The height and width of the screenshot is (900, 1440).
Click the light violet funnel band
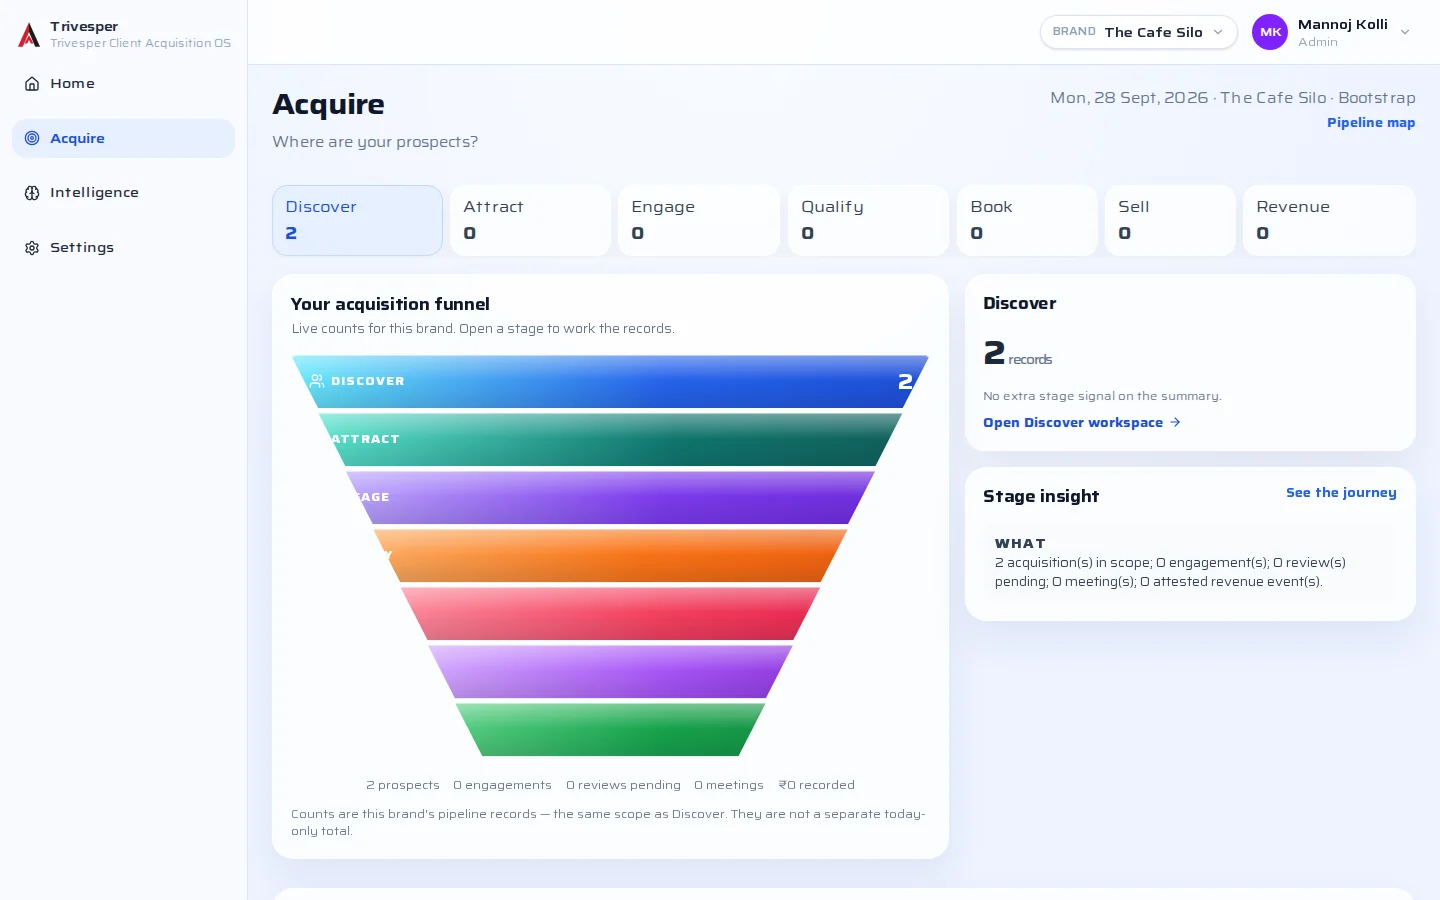610,671
